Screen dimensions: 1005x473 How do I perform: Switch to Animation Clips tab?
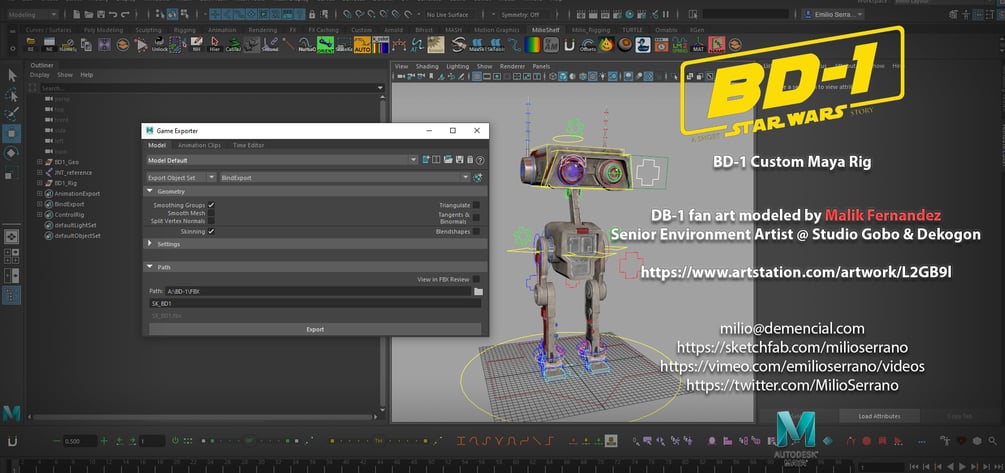pyautogui.click(x=199, y=145)
